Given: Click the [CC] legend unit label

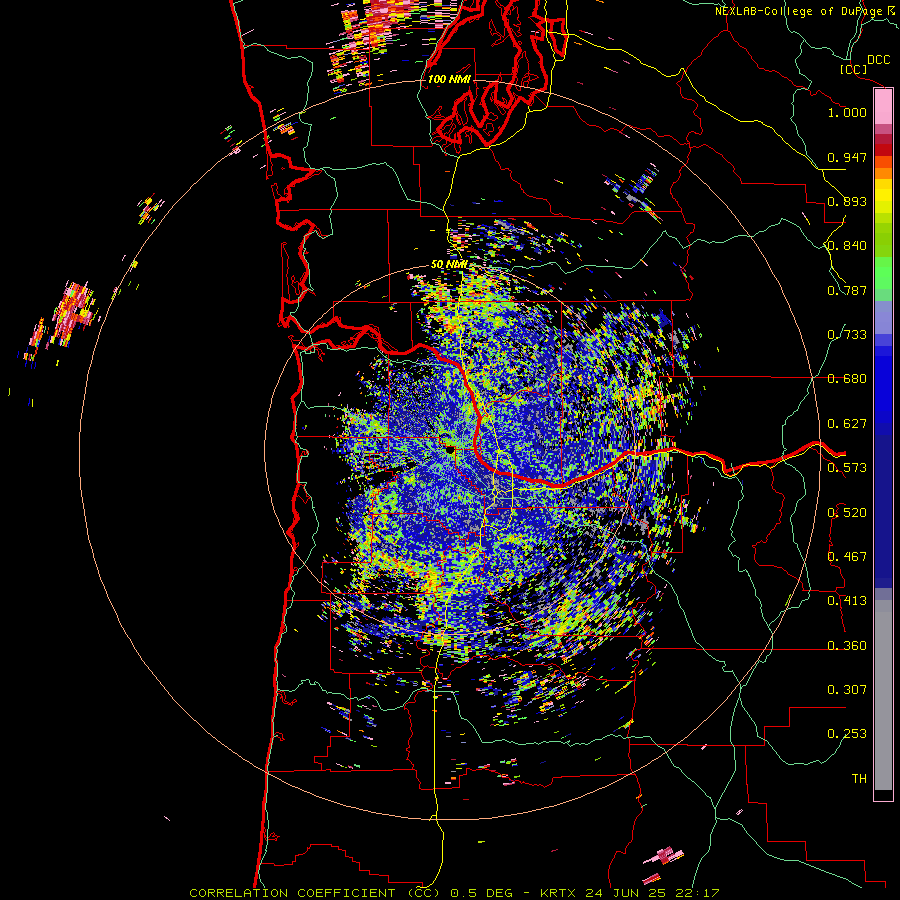Looking at the screenshot, I should [x=854, y=69].
